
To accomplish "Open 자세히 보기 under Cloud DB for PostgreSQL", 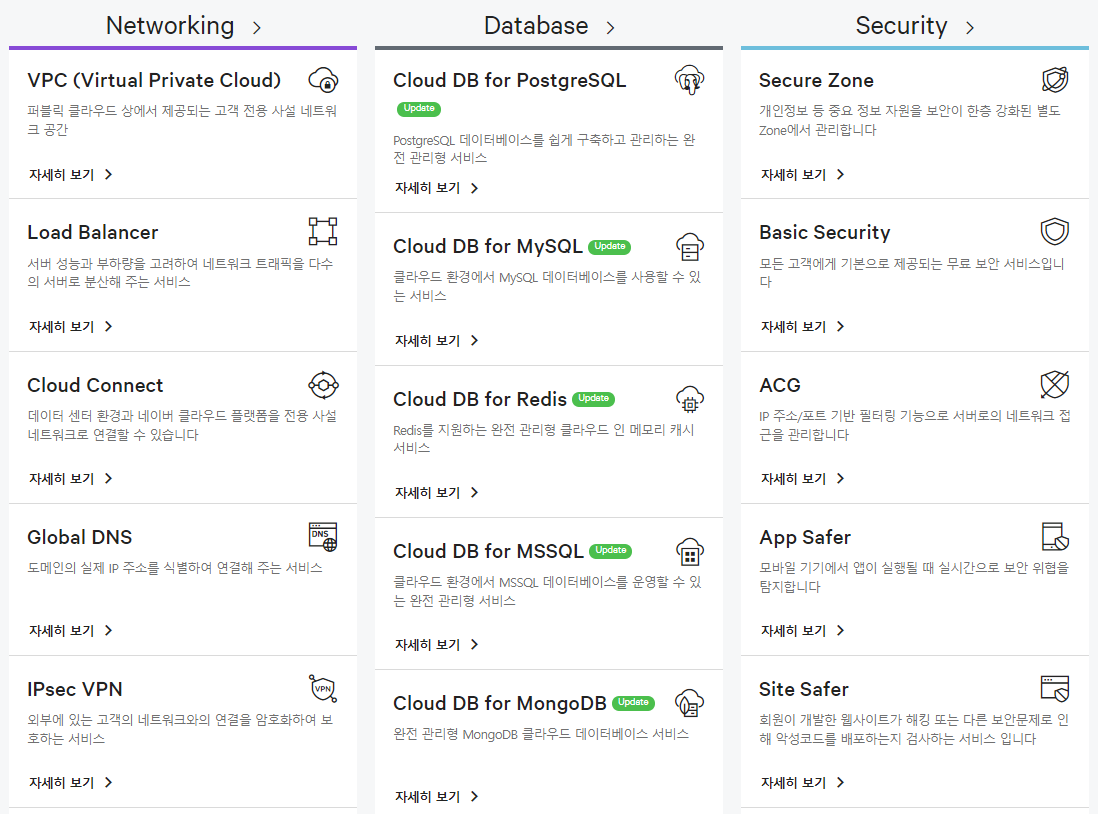I will click(436, 188).
